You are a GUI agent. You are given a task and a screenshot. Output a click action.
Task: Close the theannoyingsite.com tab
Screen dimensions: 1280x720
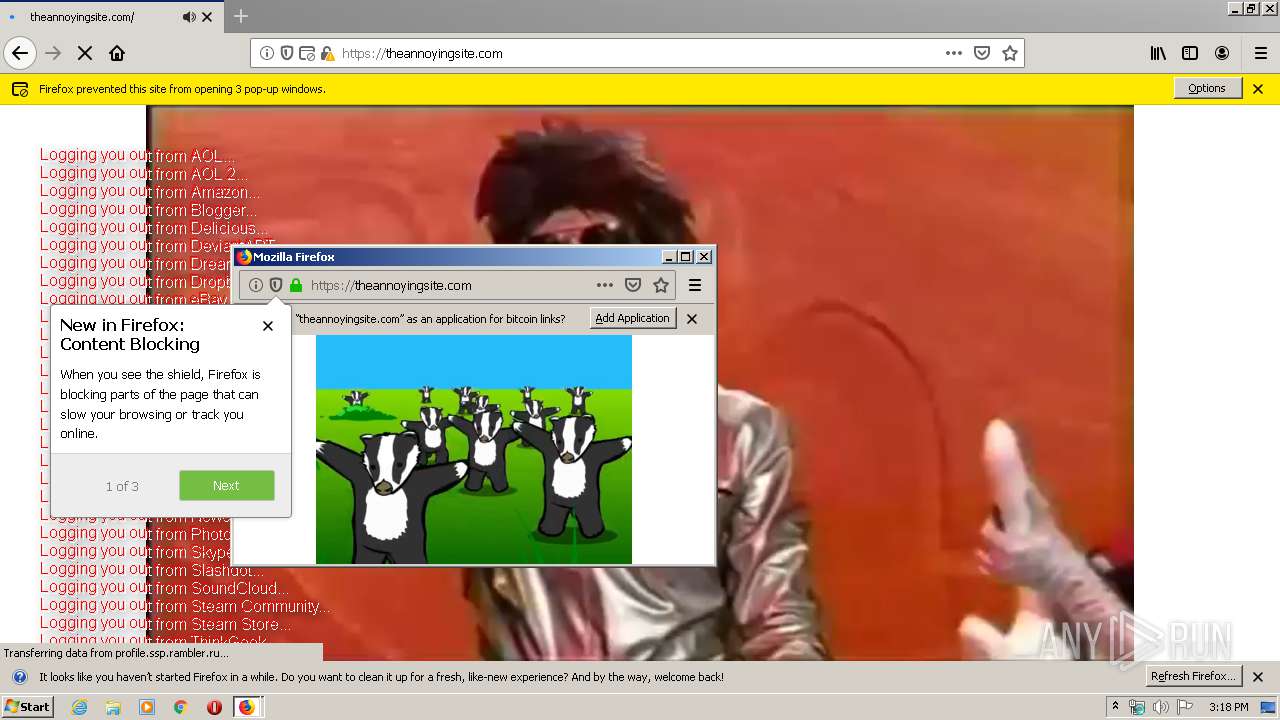pyautogui.click(x=207, y=17)
